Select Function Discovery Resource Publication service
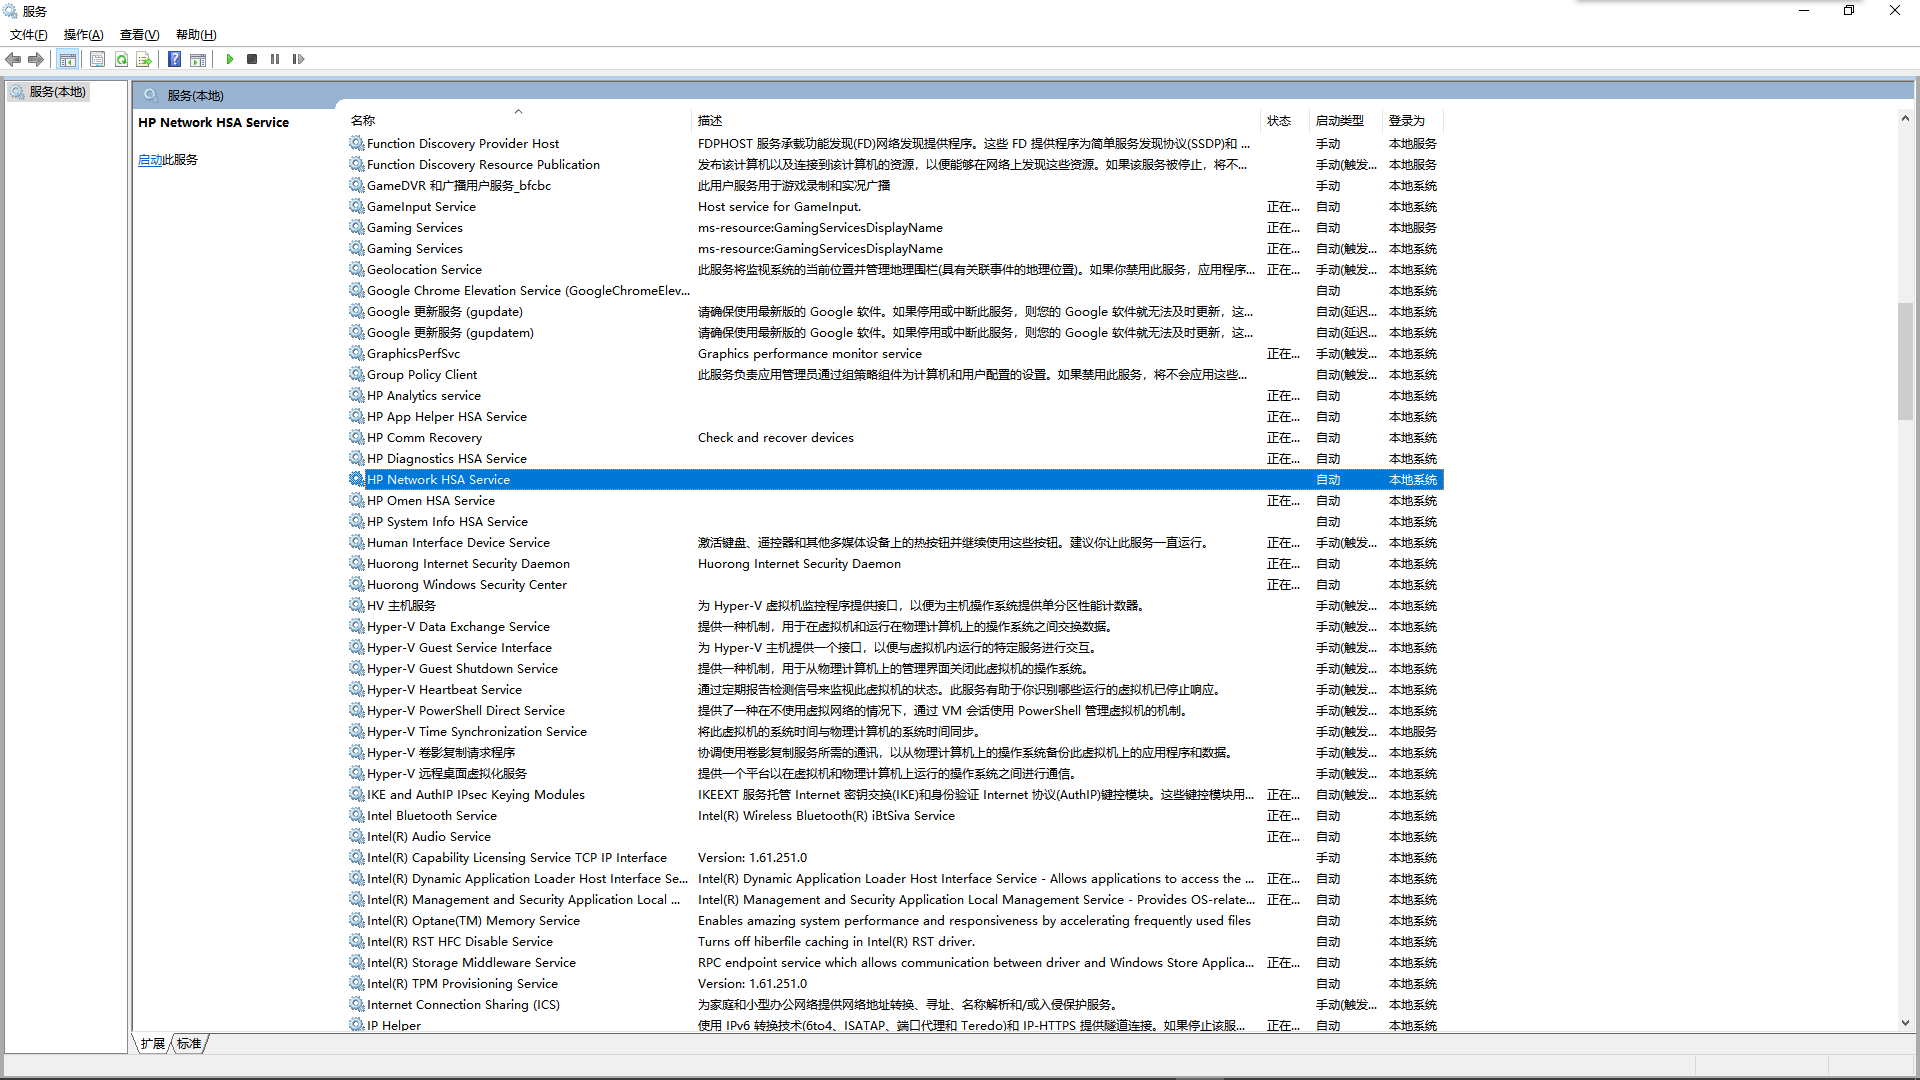Image resolution: width=1920 pixels, height=1080 pixels. [x=895, y=164]
